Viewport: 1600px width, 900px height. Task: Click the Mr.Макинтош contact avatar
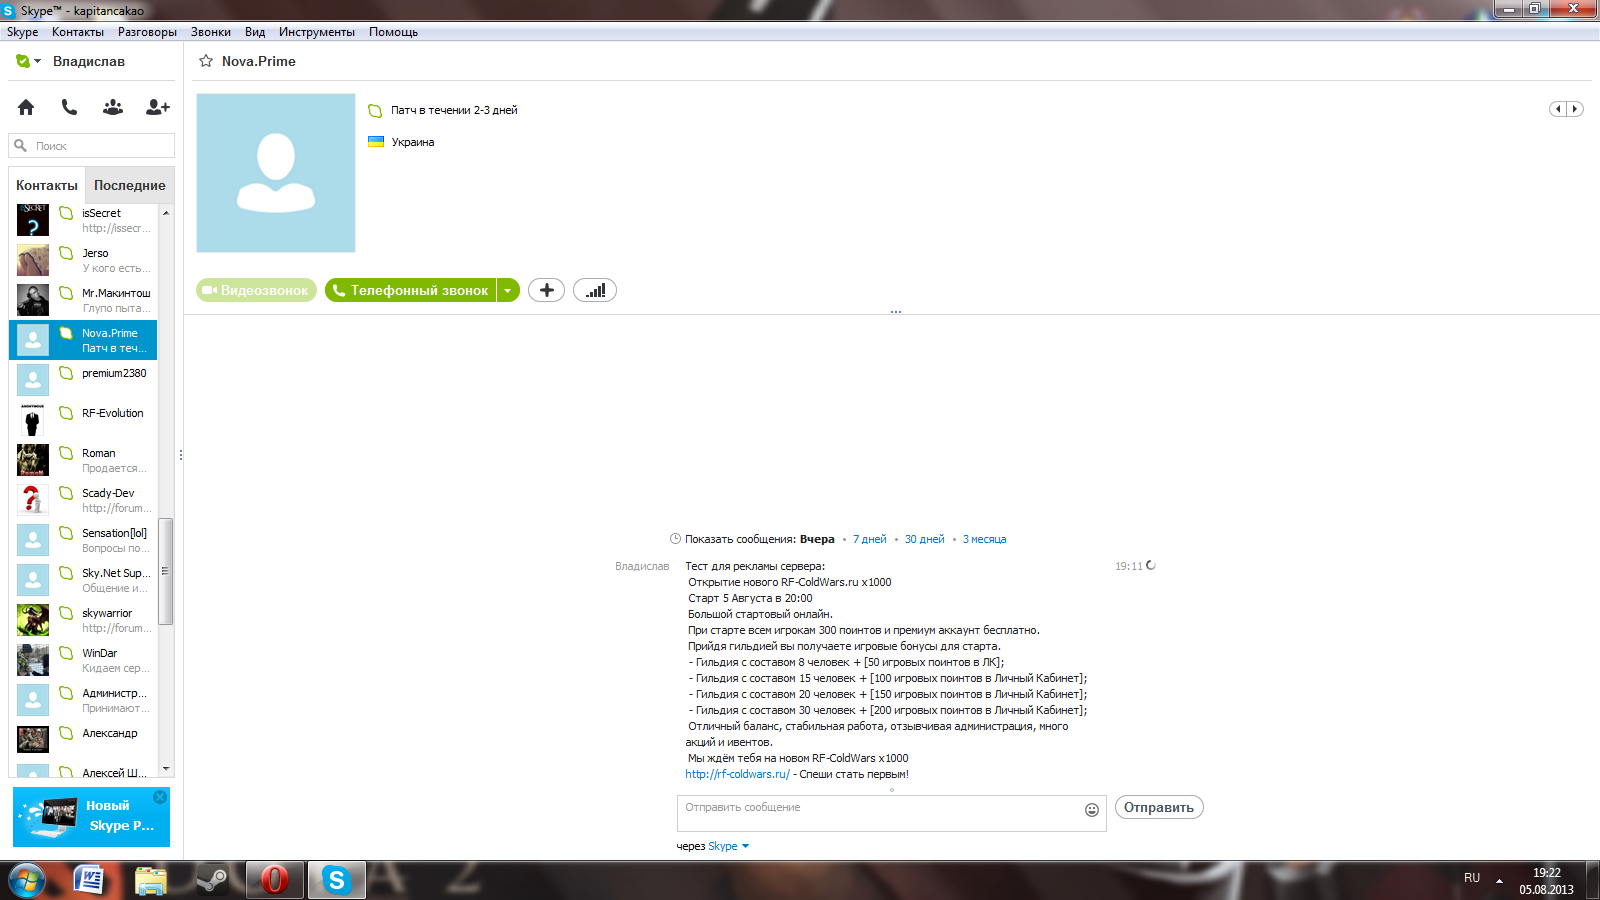point(33,300)
